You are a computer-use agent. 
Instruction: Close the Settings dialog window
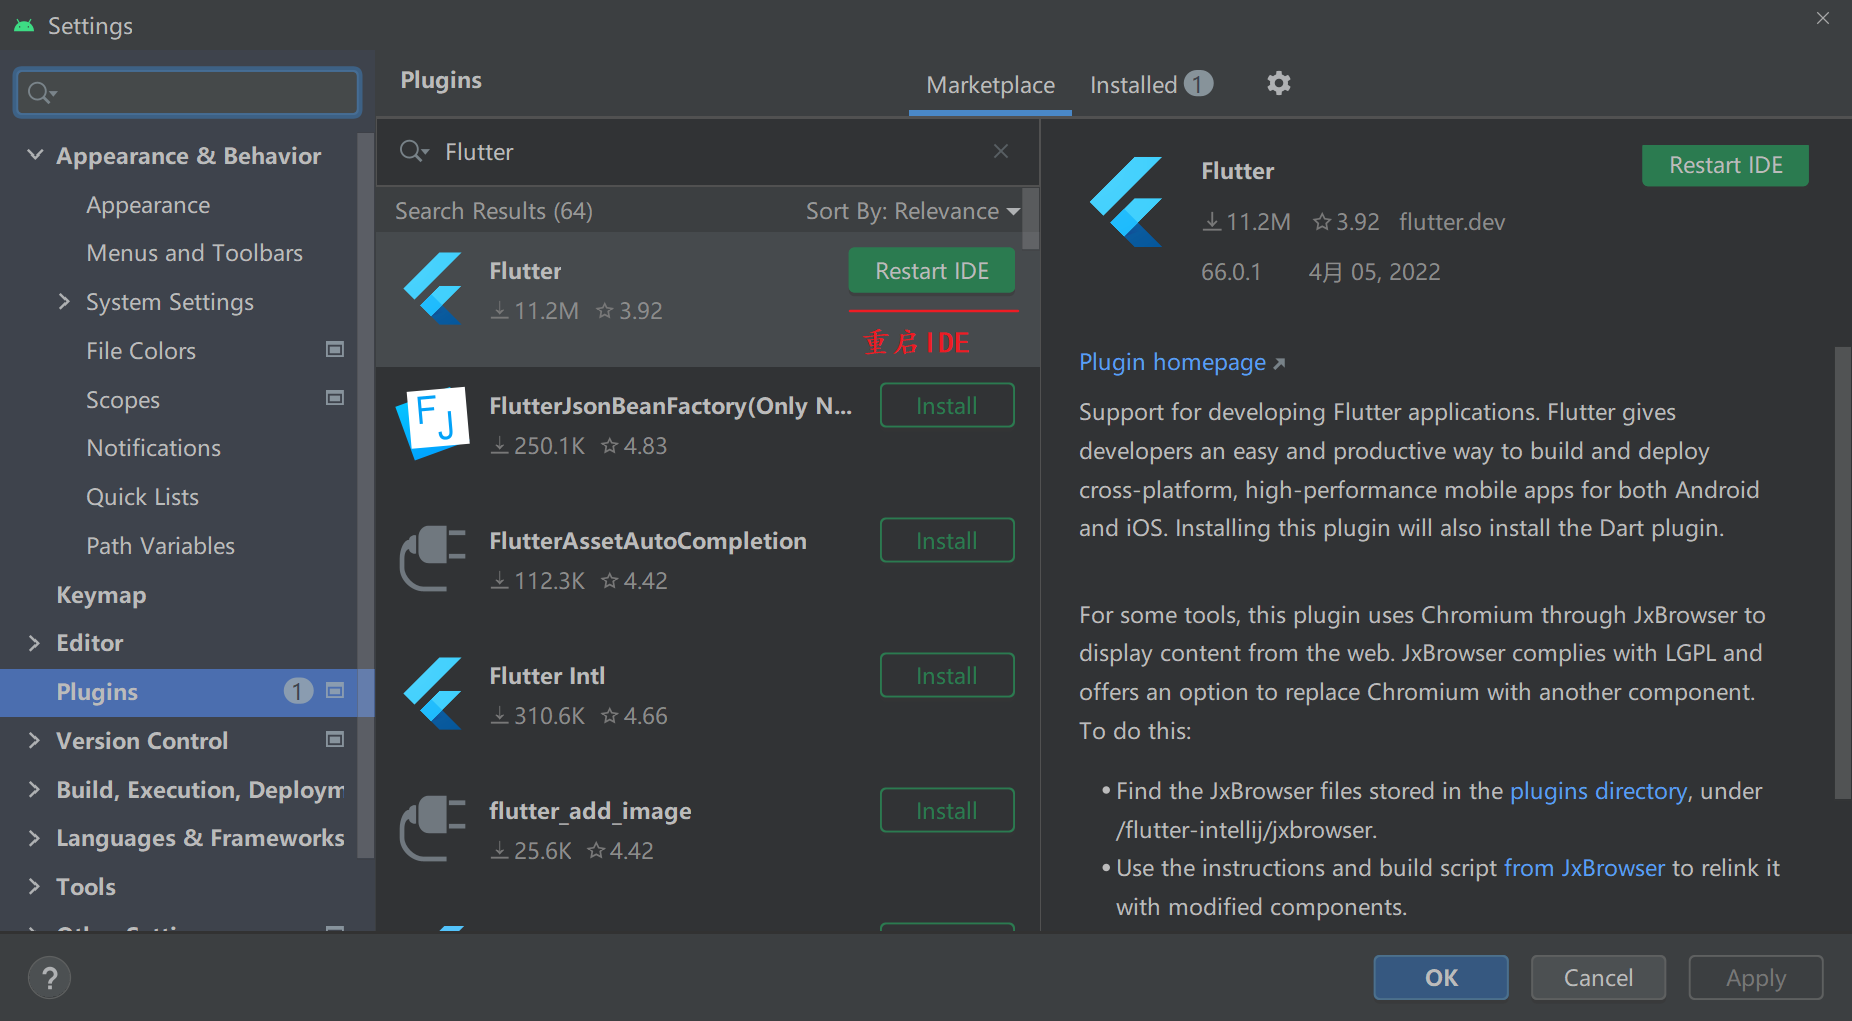(x=1823, y=18)
